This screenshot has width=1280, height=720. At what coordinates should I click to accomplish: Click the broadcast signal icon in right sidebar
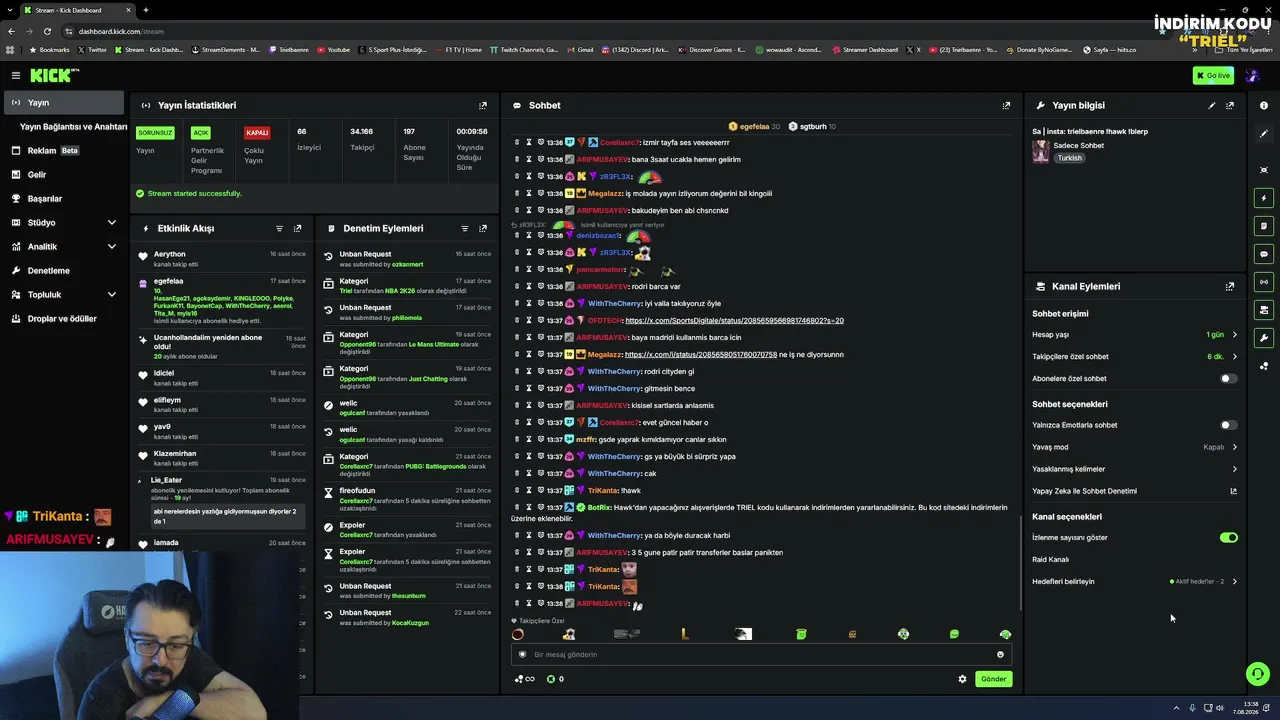pyautogui.click(x=1264, y=282)
